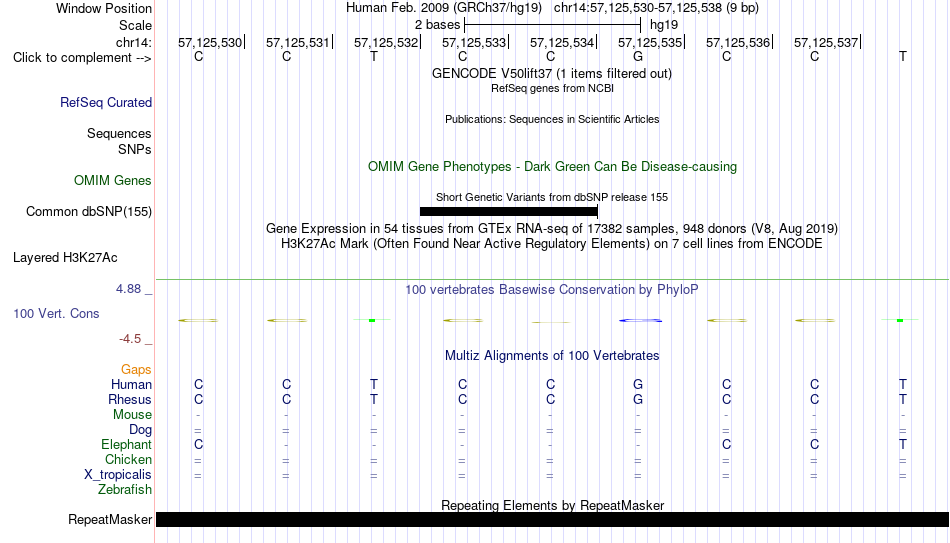Select the Human species label
The image size is (950, 543).
[131, 385]
